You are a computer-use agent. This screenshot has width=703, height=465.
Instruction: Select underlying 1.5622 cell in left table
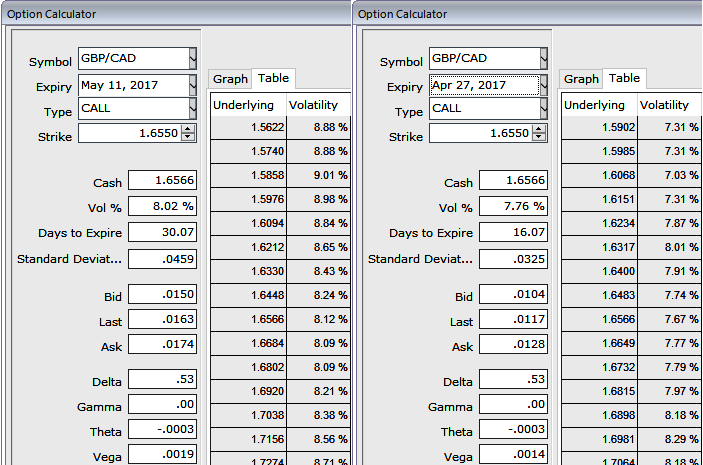248,127
